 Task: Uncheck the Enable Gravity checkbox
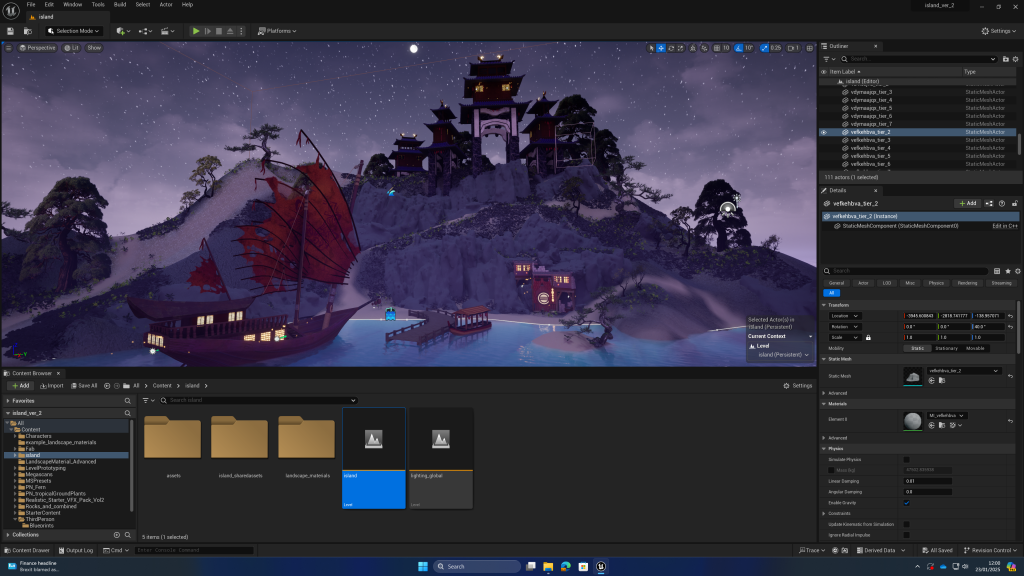[907, 502]
